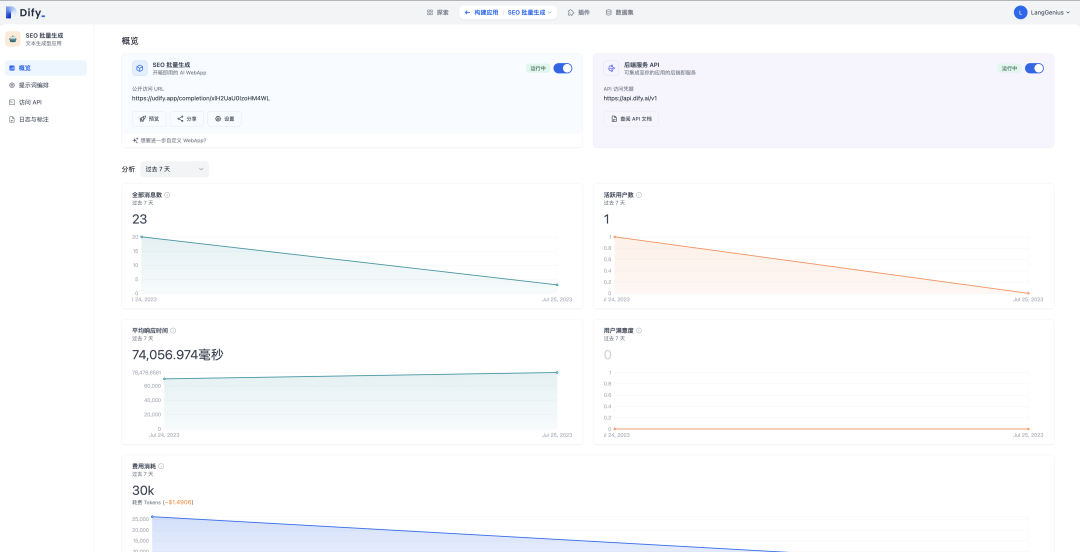The image size is (1080, 552).
Task: Open the 过去 7 天 analysis period dropdown
Action: [174, 169]
